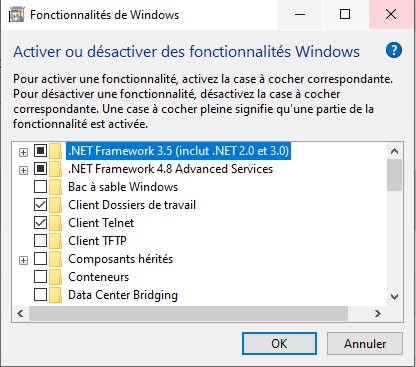This screenshot has height=367, width=416.
Task: Click the Windows Features title bar icon
Action: 16,15
